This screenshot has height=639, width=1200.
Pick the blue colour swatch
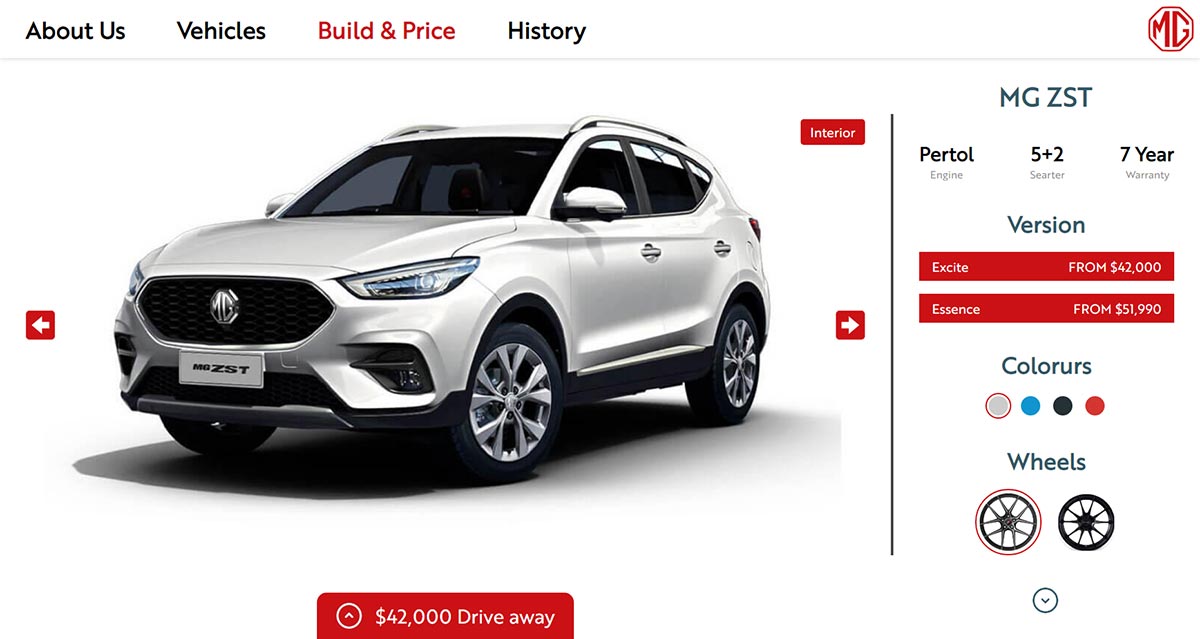point(1031,406)
